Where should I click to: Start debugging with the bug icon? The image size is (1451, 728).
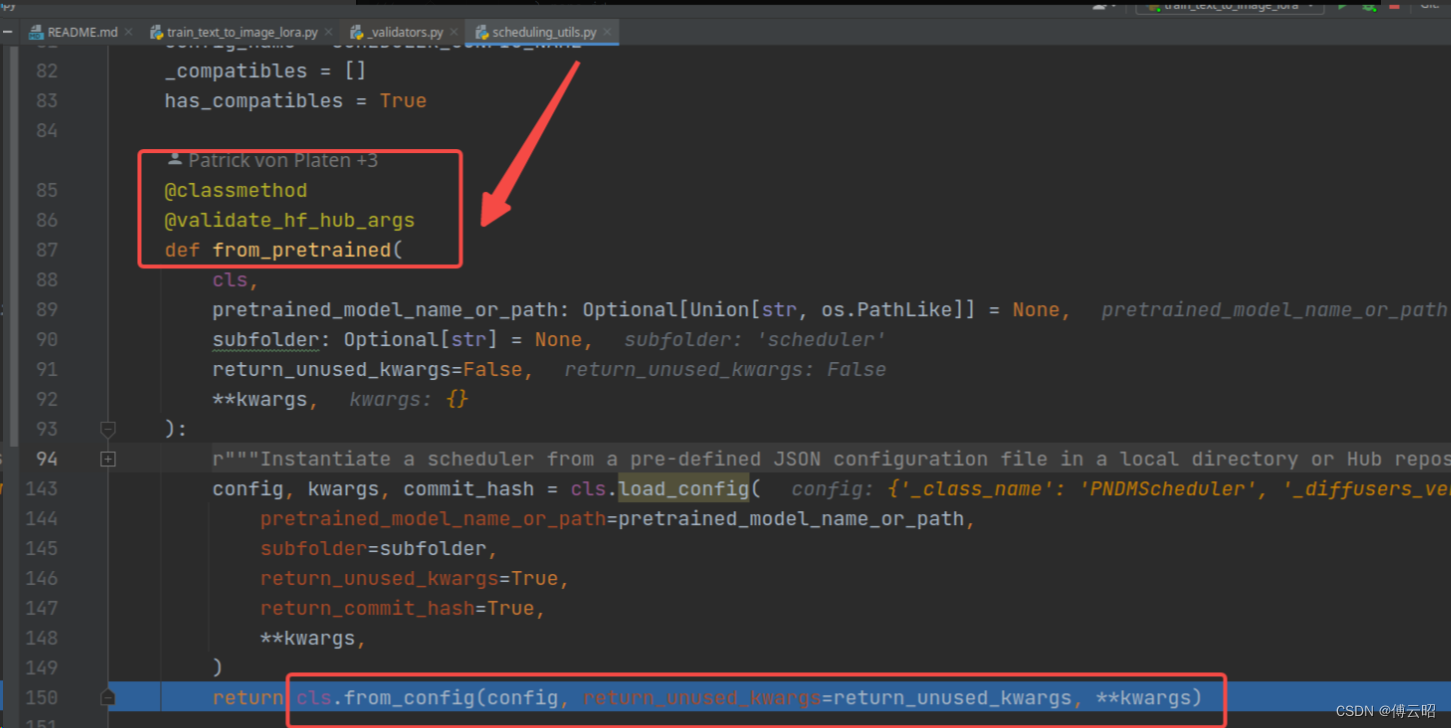pyautogui.click(x=1368, y=7)
